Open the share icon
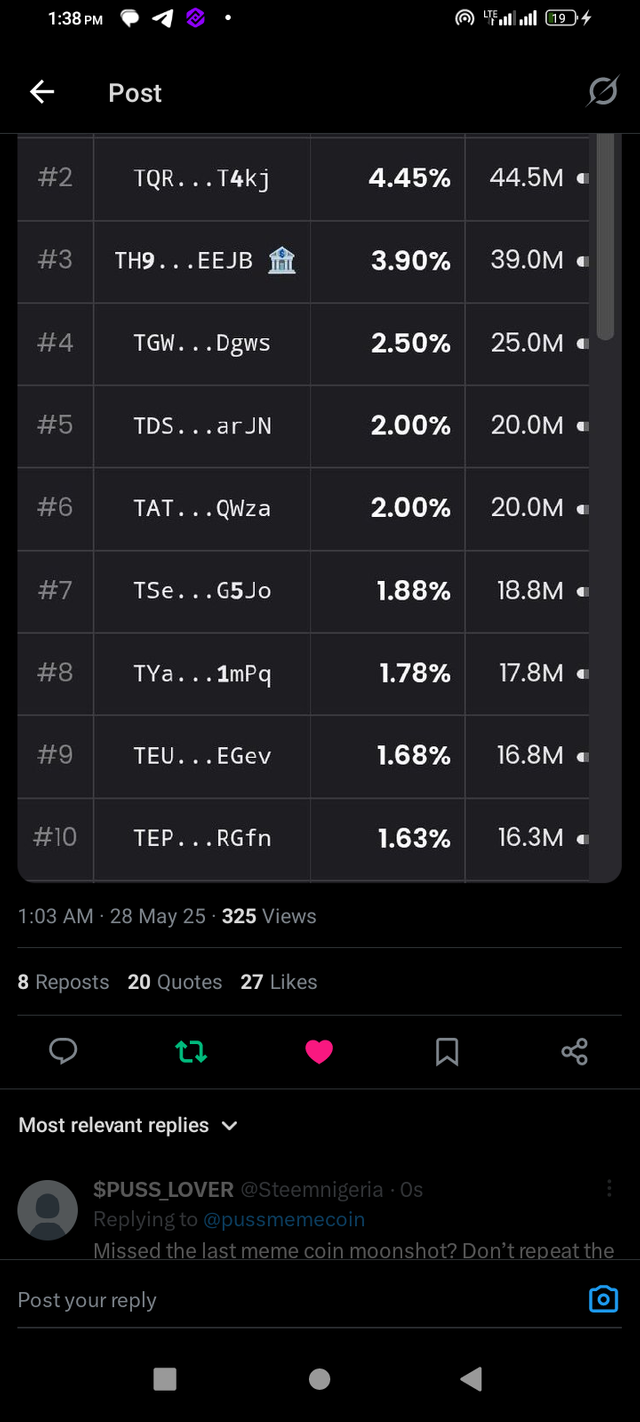The height and width of the screenshot is (1422, 640). 575,1051
